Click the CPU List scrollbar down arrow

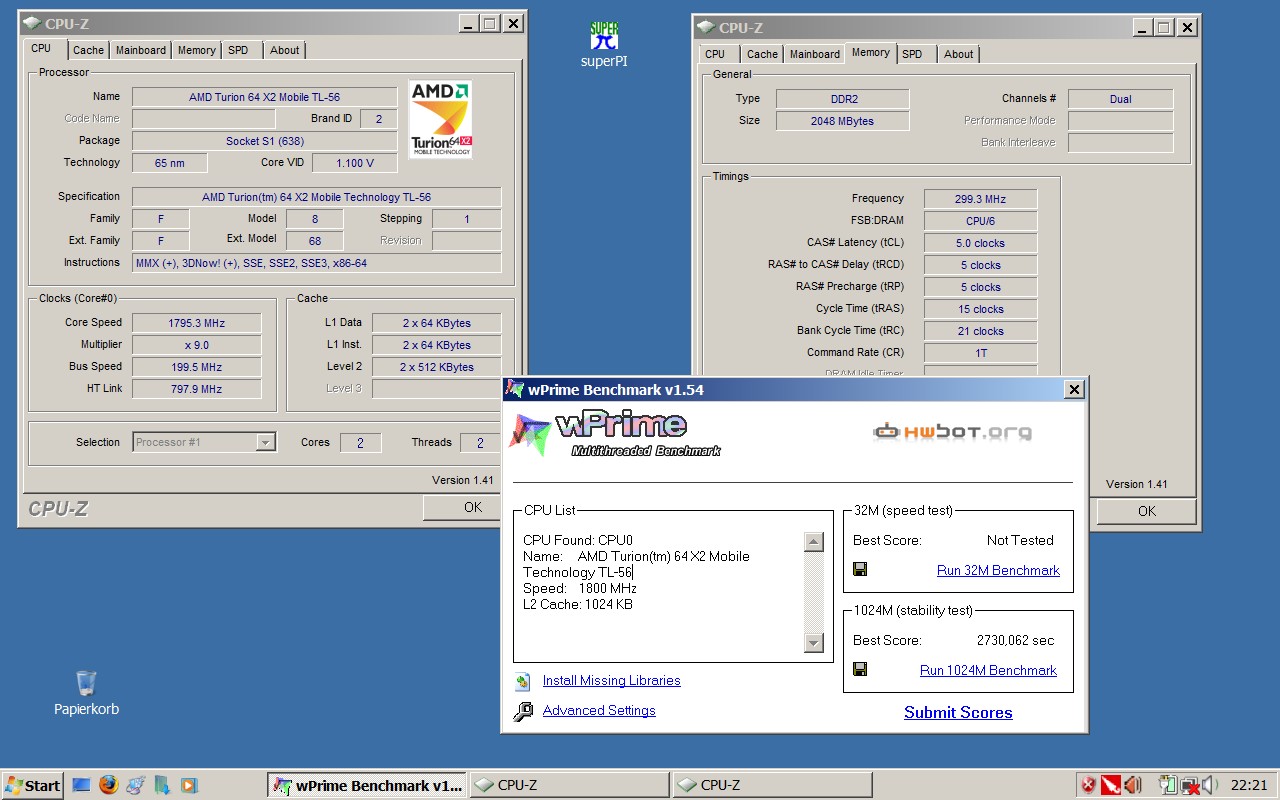click(813, 642)
